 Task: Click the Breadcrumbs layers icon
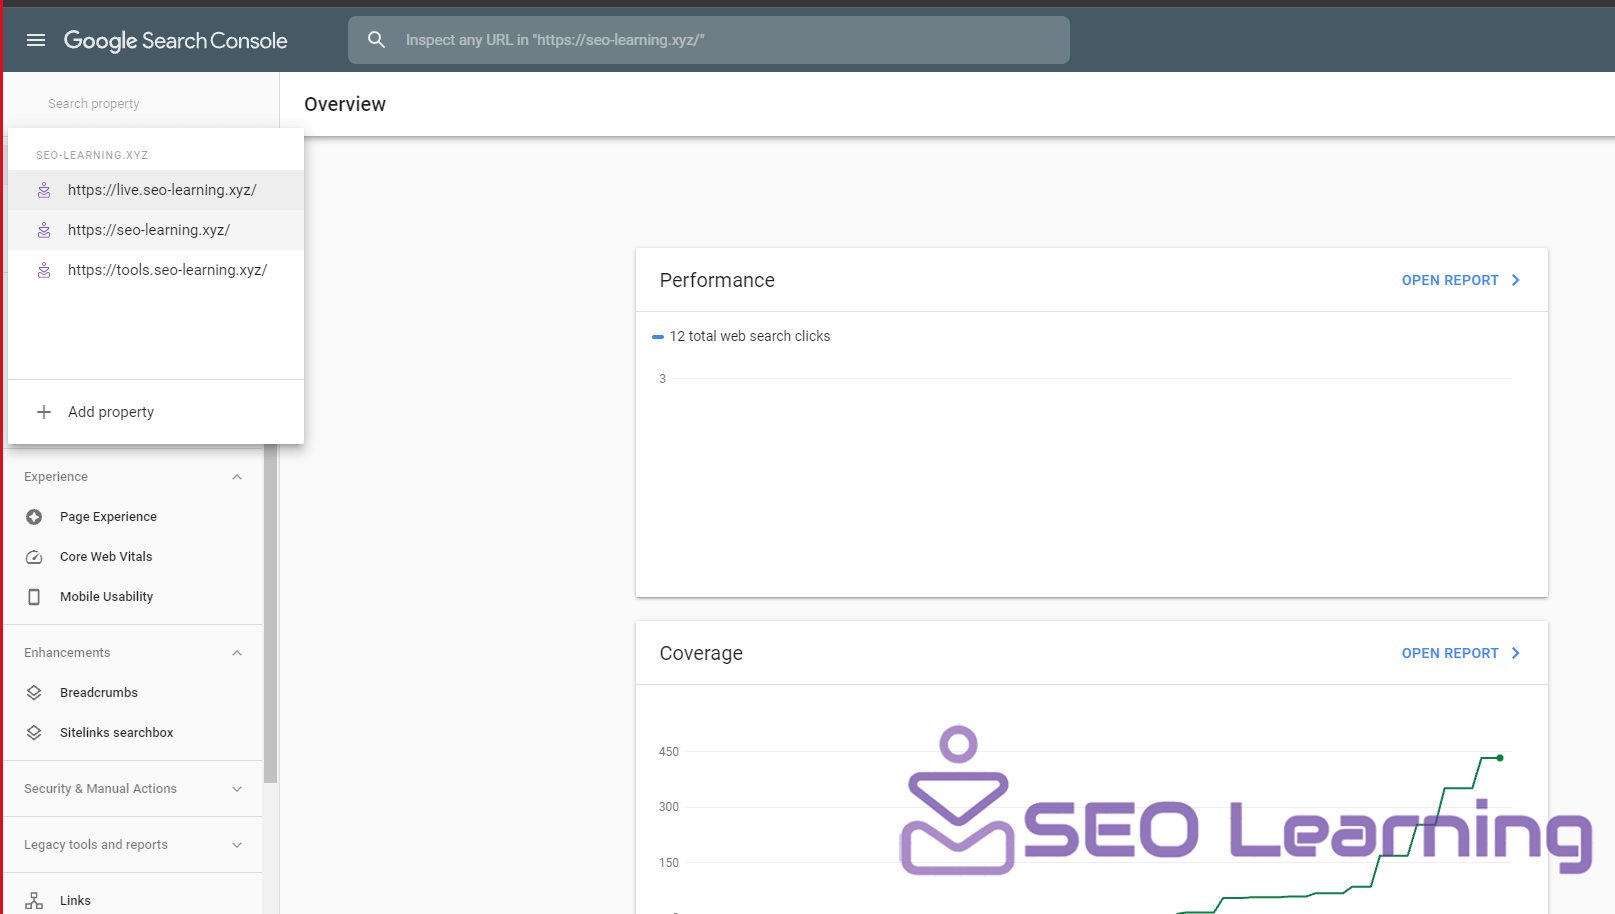coord(34,693)
